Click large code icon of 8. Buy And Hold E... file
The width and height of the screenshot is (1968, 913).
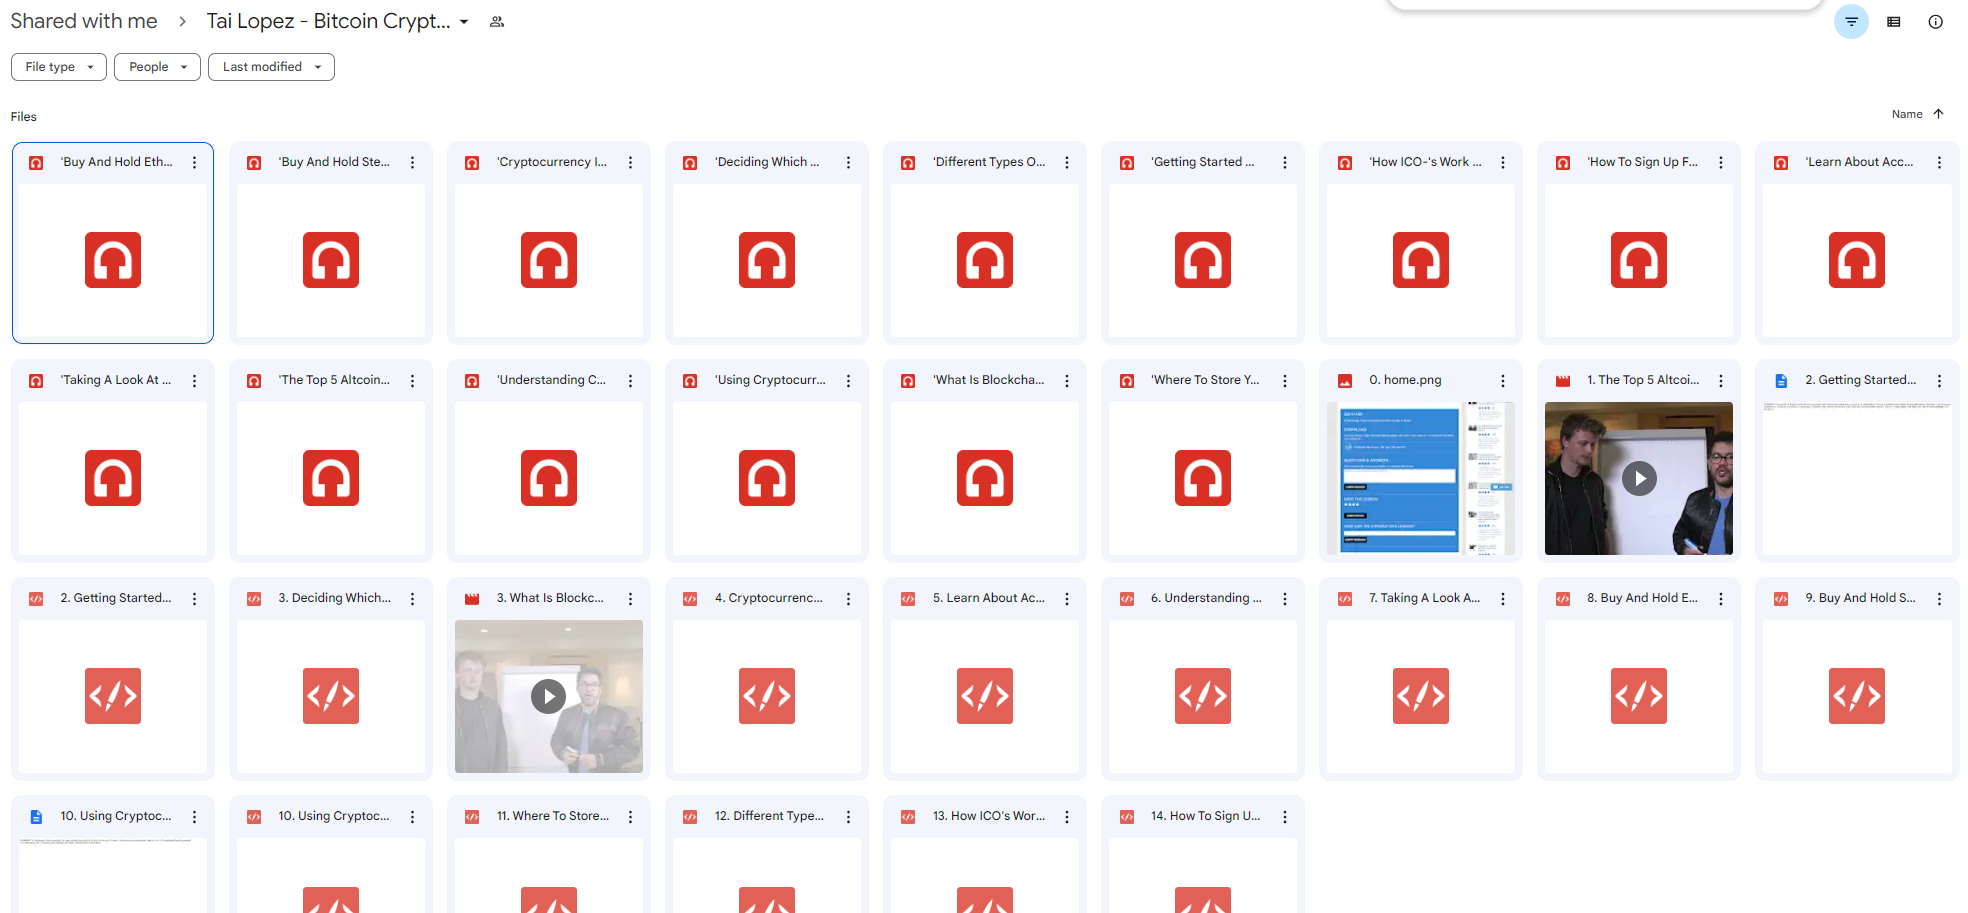pos(1639,696)
